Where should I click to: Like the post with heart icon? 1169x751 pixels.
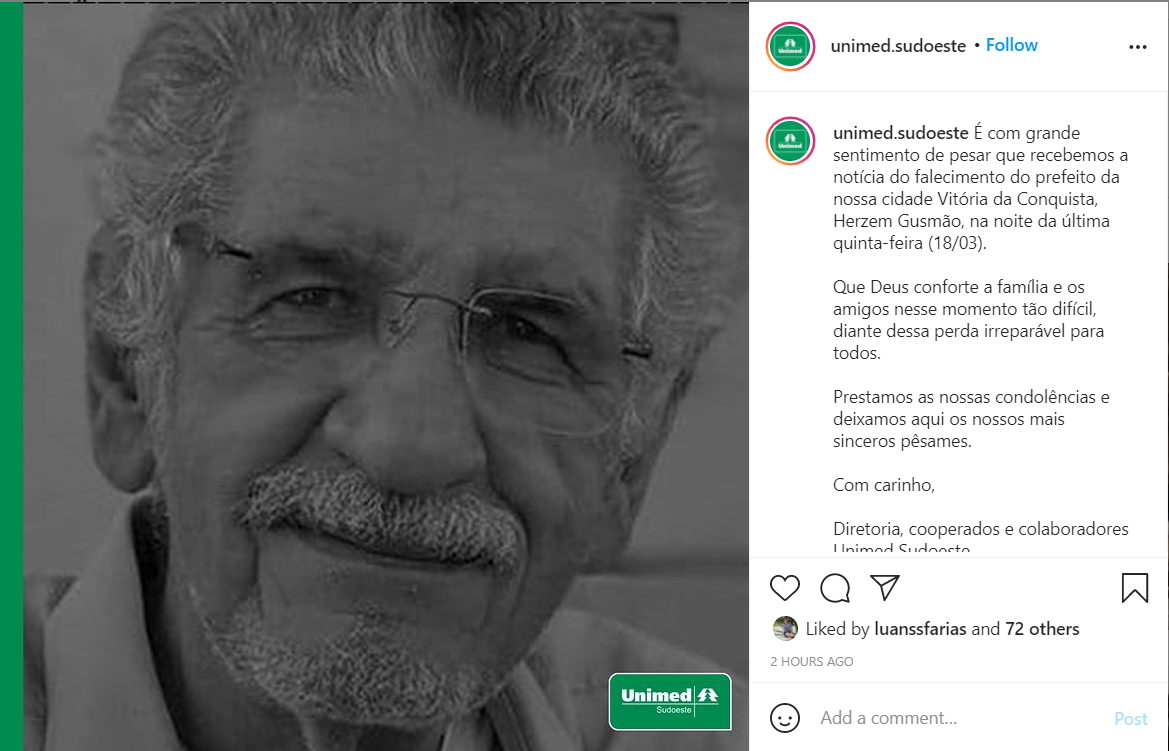pos(784,588)
